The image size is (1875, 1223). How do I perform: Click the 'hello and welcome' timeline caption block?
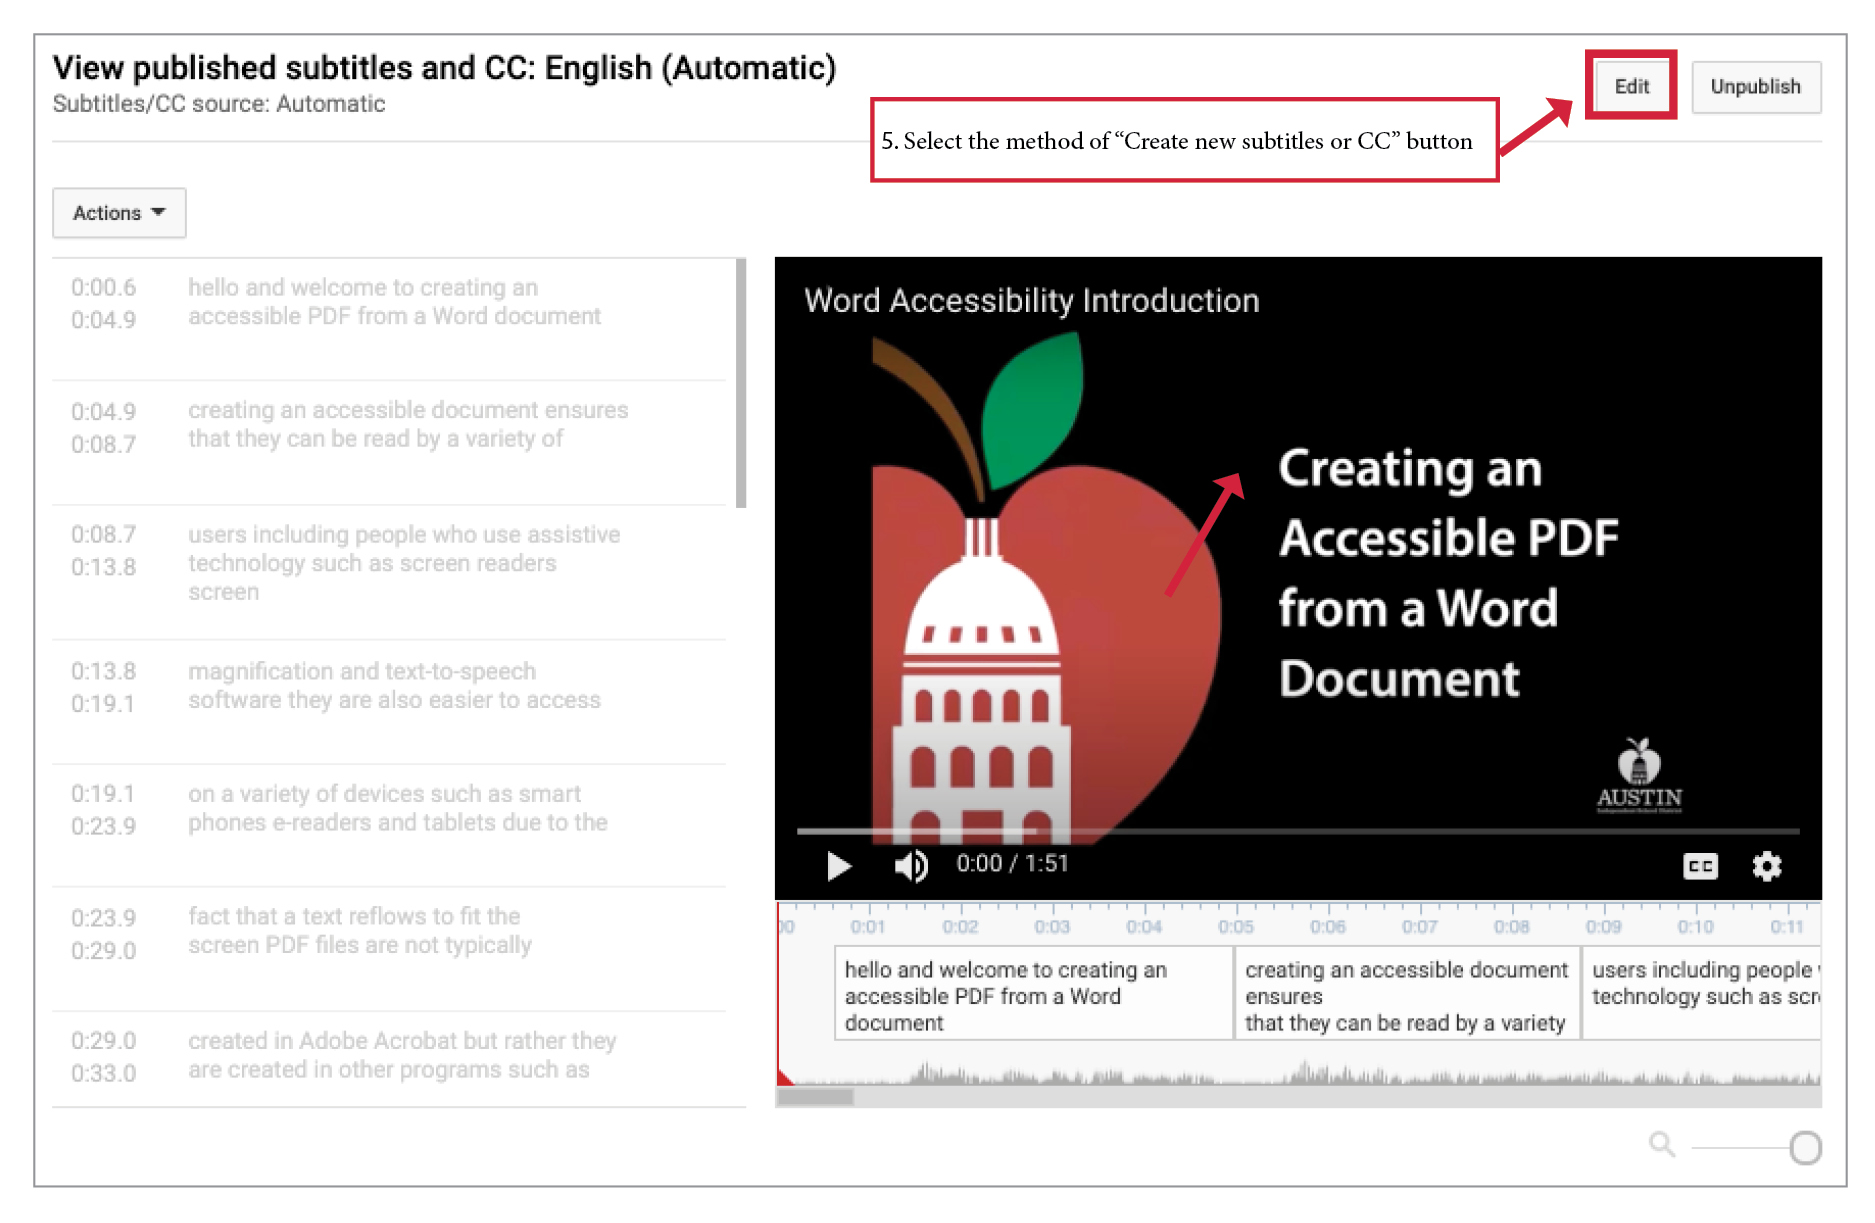point(1033,995)
